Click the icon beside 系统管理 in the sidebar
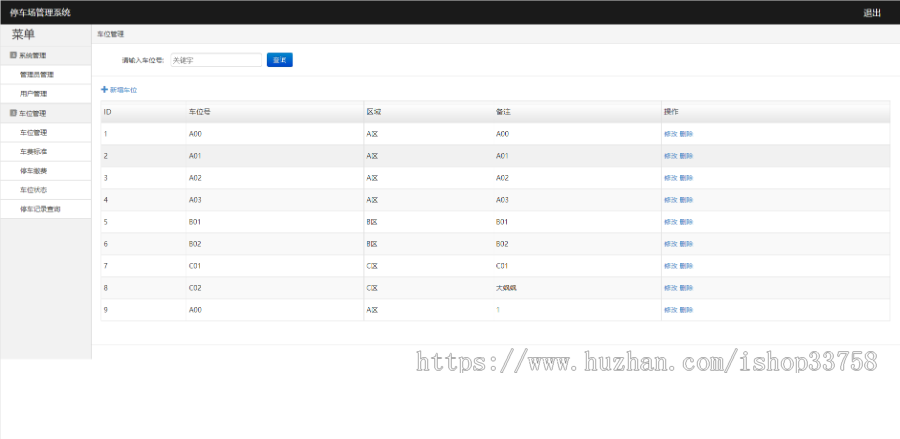This screenshot has height=439, width=900. (x=13, y=56)
